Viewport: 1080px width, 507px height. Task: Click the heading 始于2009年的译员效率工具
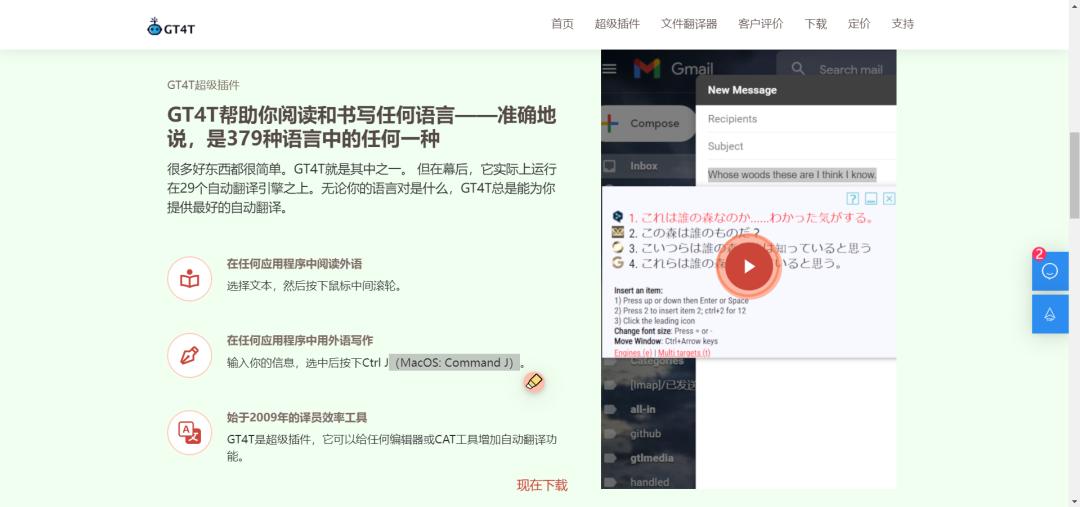pos(297,417)
